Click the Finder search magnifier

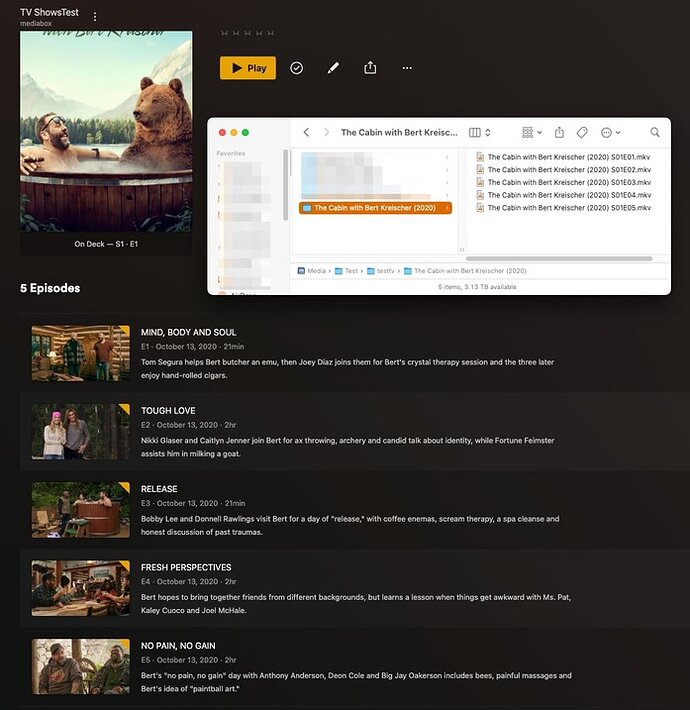point(655,132)
